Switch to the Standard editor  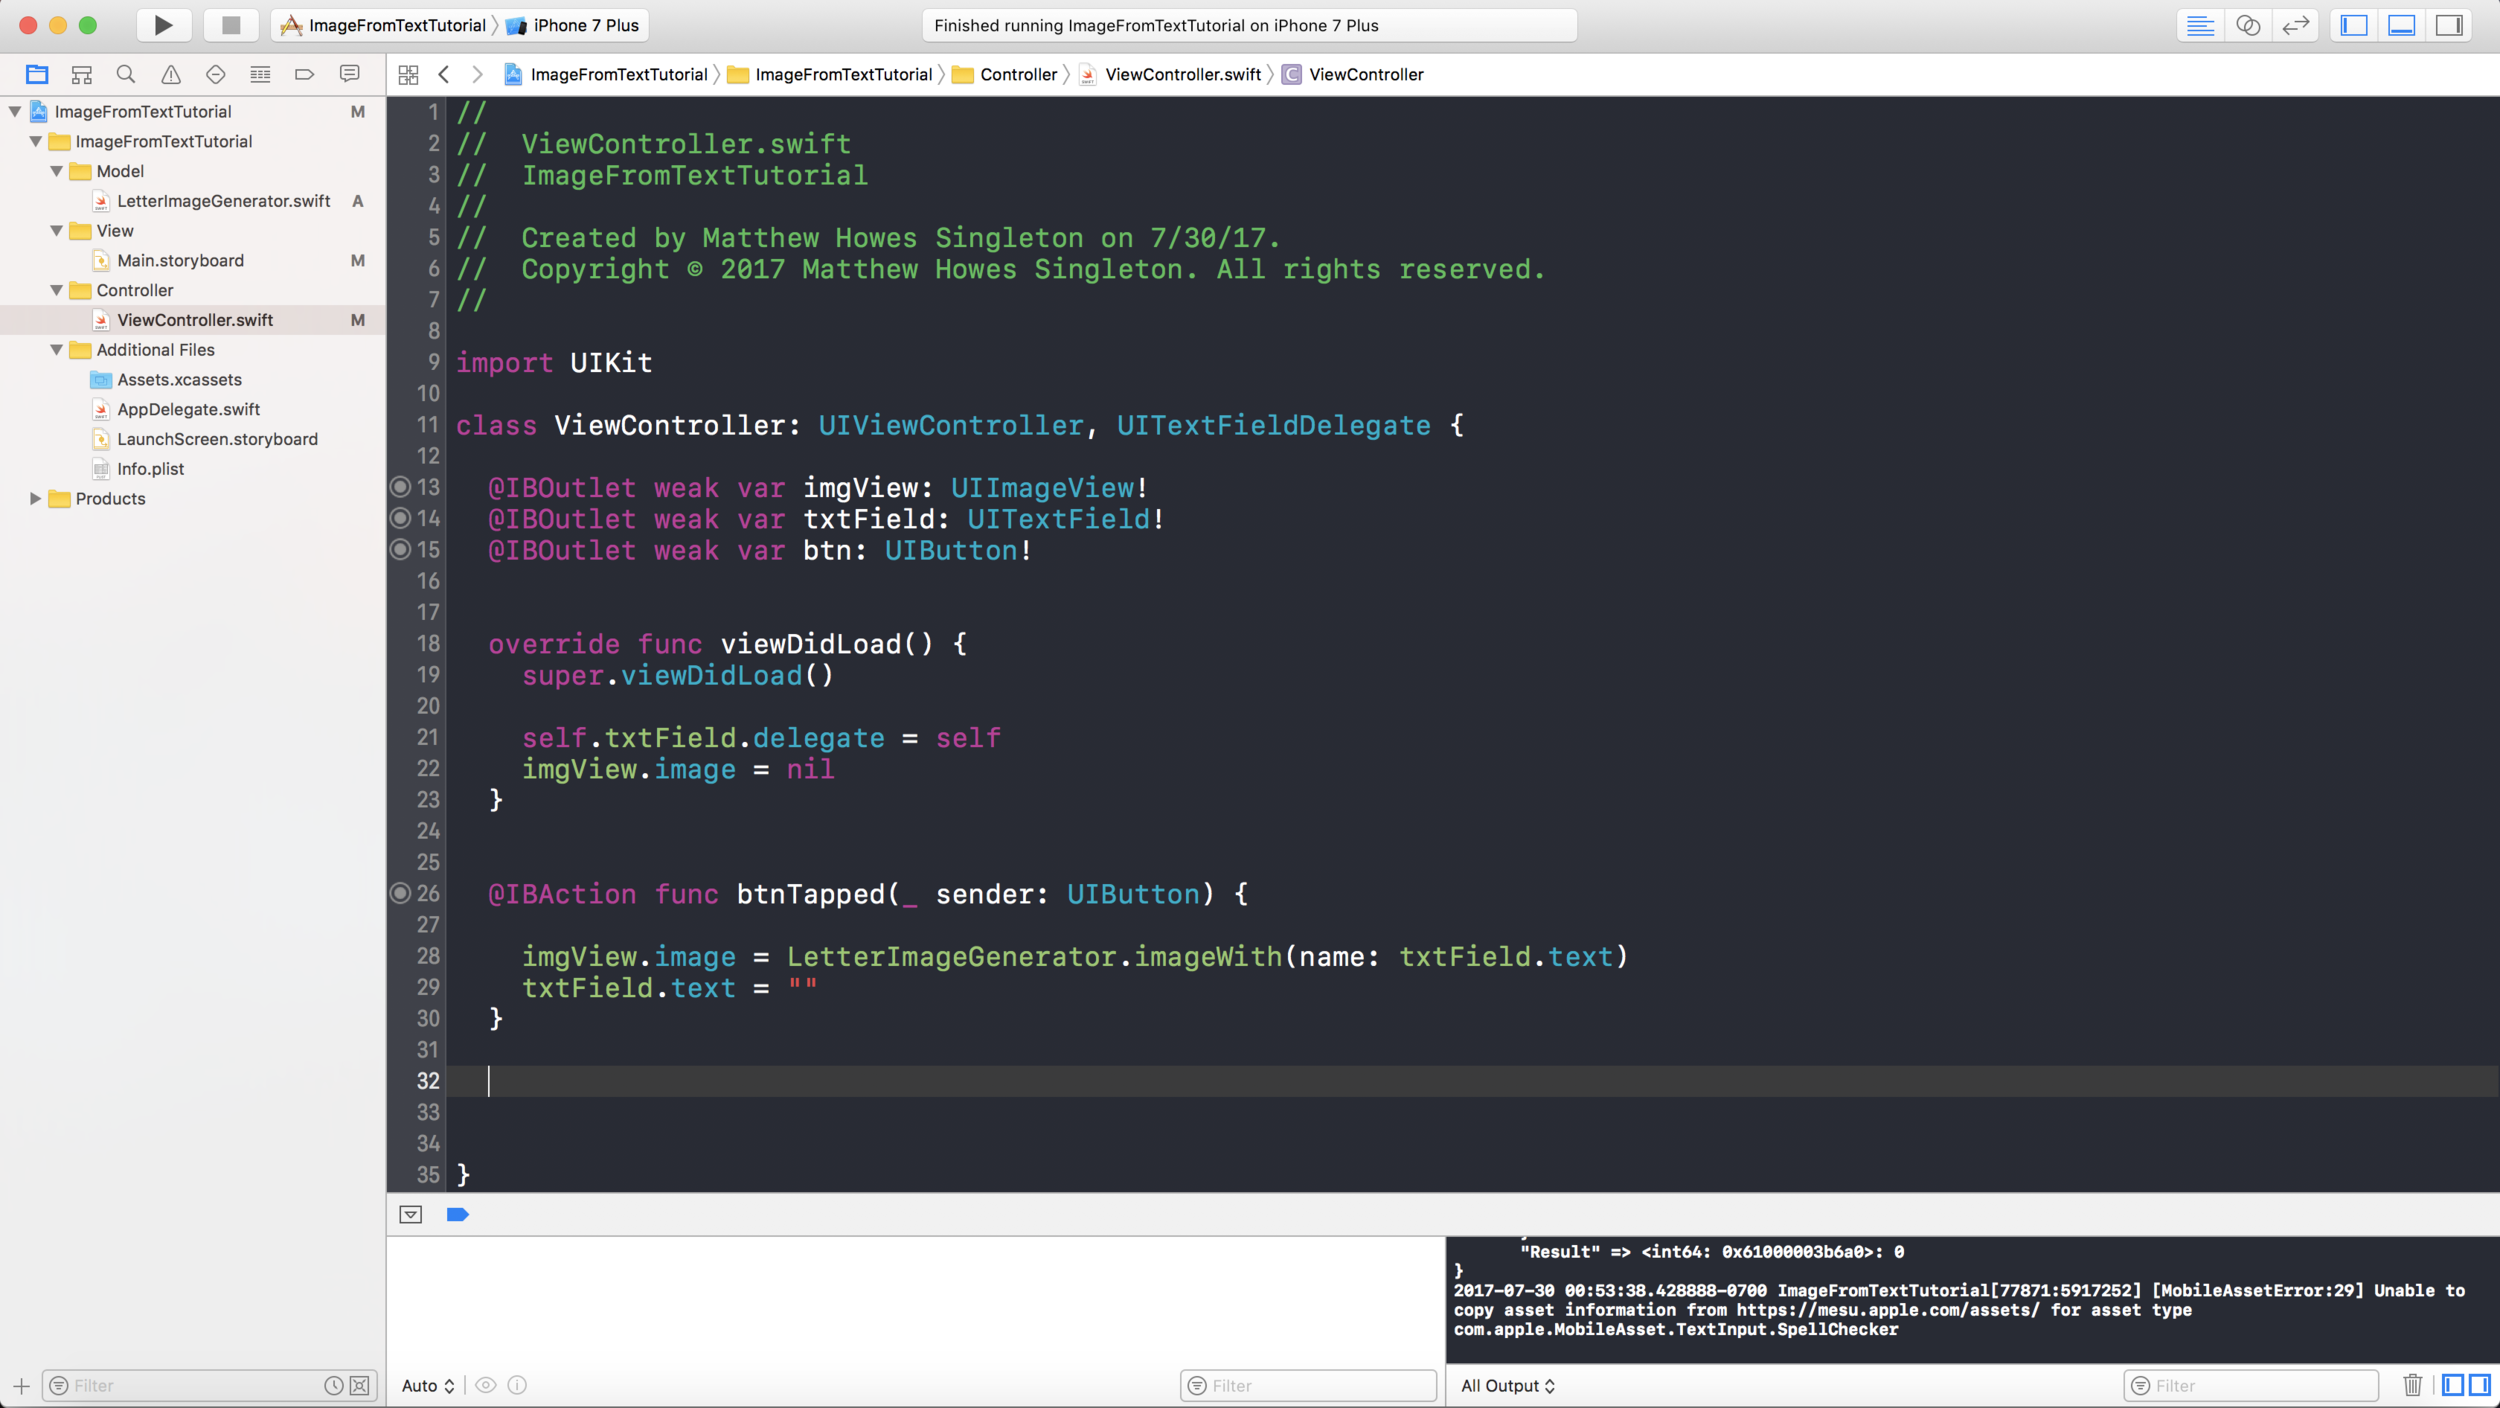tap(2200, 25)
